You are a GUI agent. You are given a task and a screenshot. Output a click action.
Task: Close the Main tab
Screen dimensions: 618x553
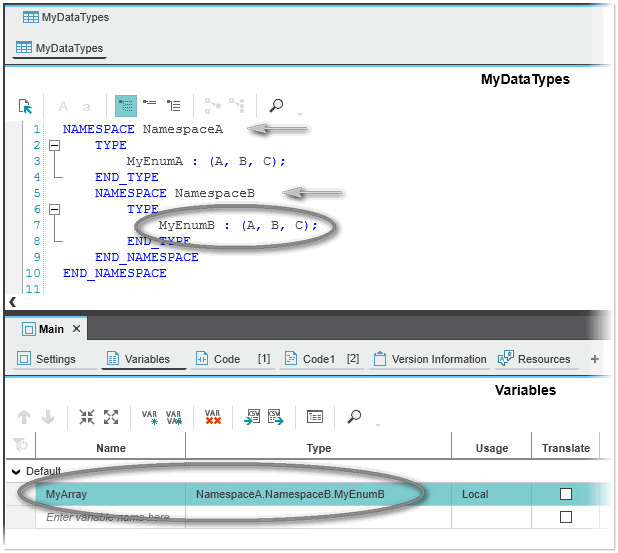(x=78, y=329)
